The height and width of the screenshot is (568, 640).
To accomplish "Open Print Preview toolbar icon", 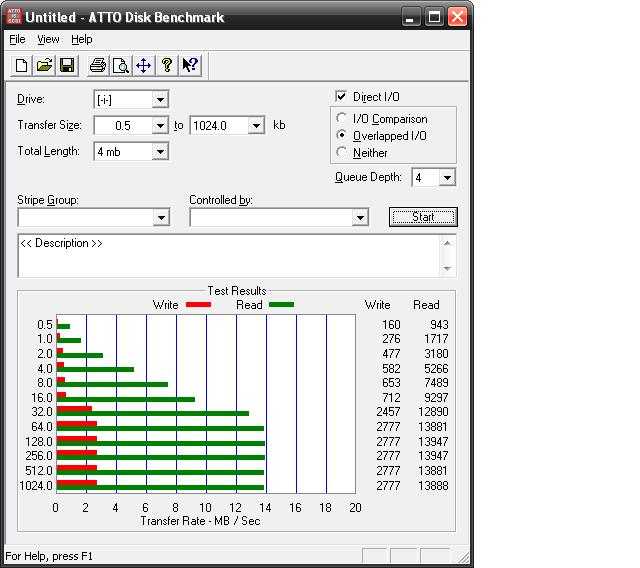I will pyautogui.click(x=121, y=65).
